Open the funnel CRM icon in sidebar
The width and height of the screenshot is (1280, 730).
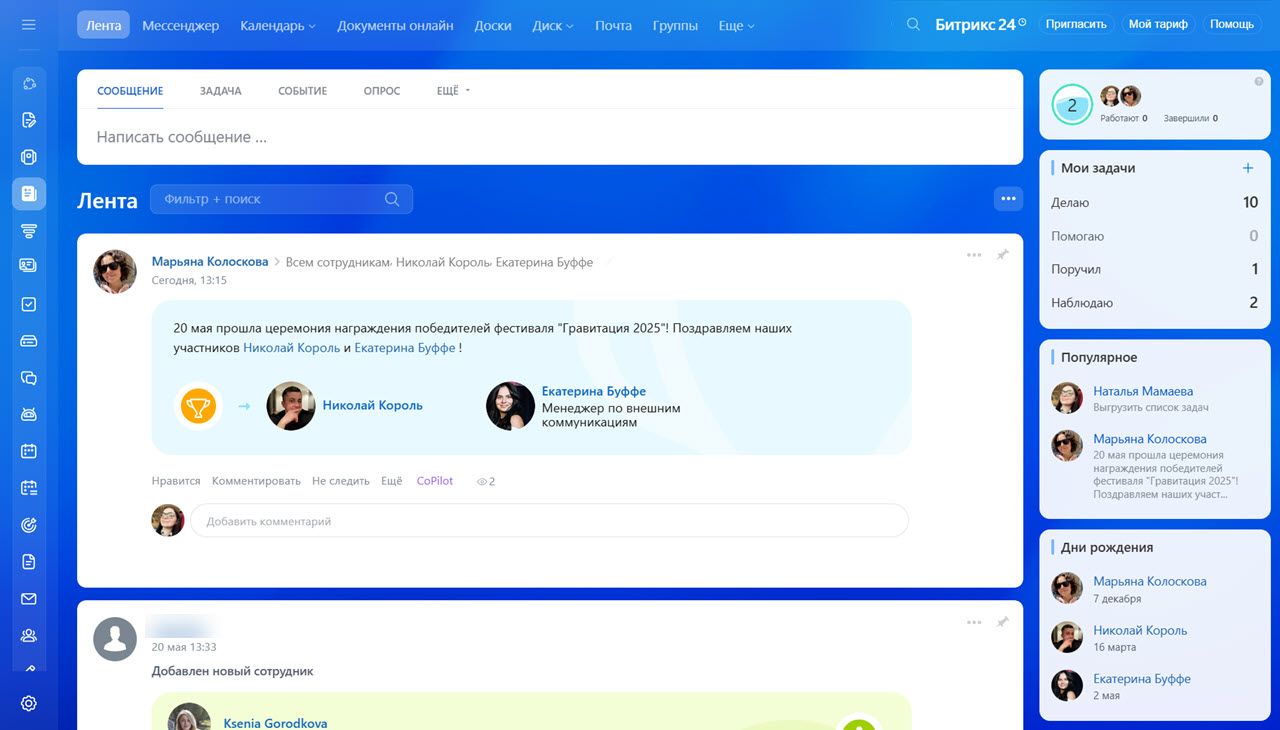click(x=29, y=231)
